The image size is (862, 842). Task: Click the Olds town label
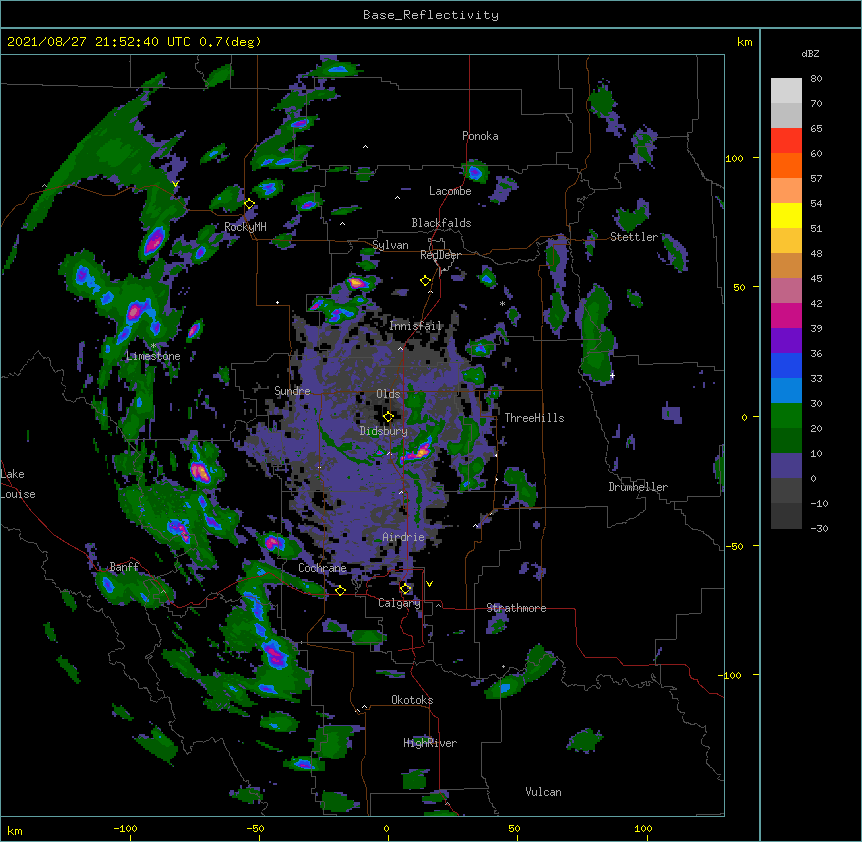[388, 394]
